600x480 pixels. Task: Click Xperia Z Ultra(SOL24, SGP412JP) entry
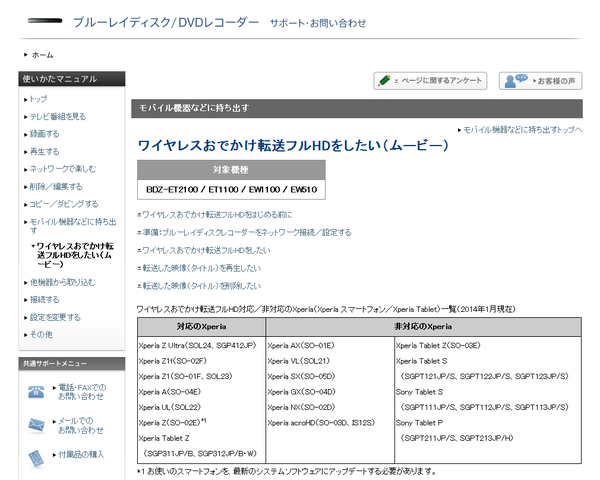click(197, 346)
